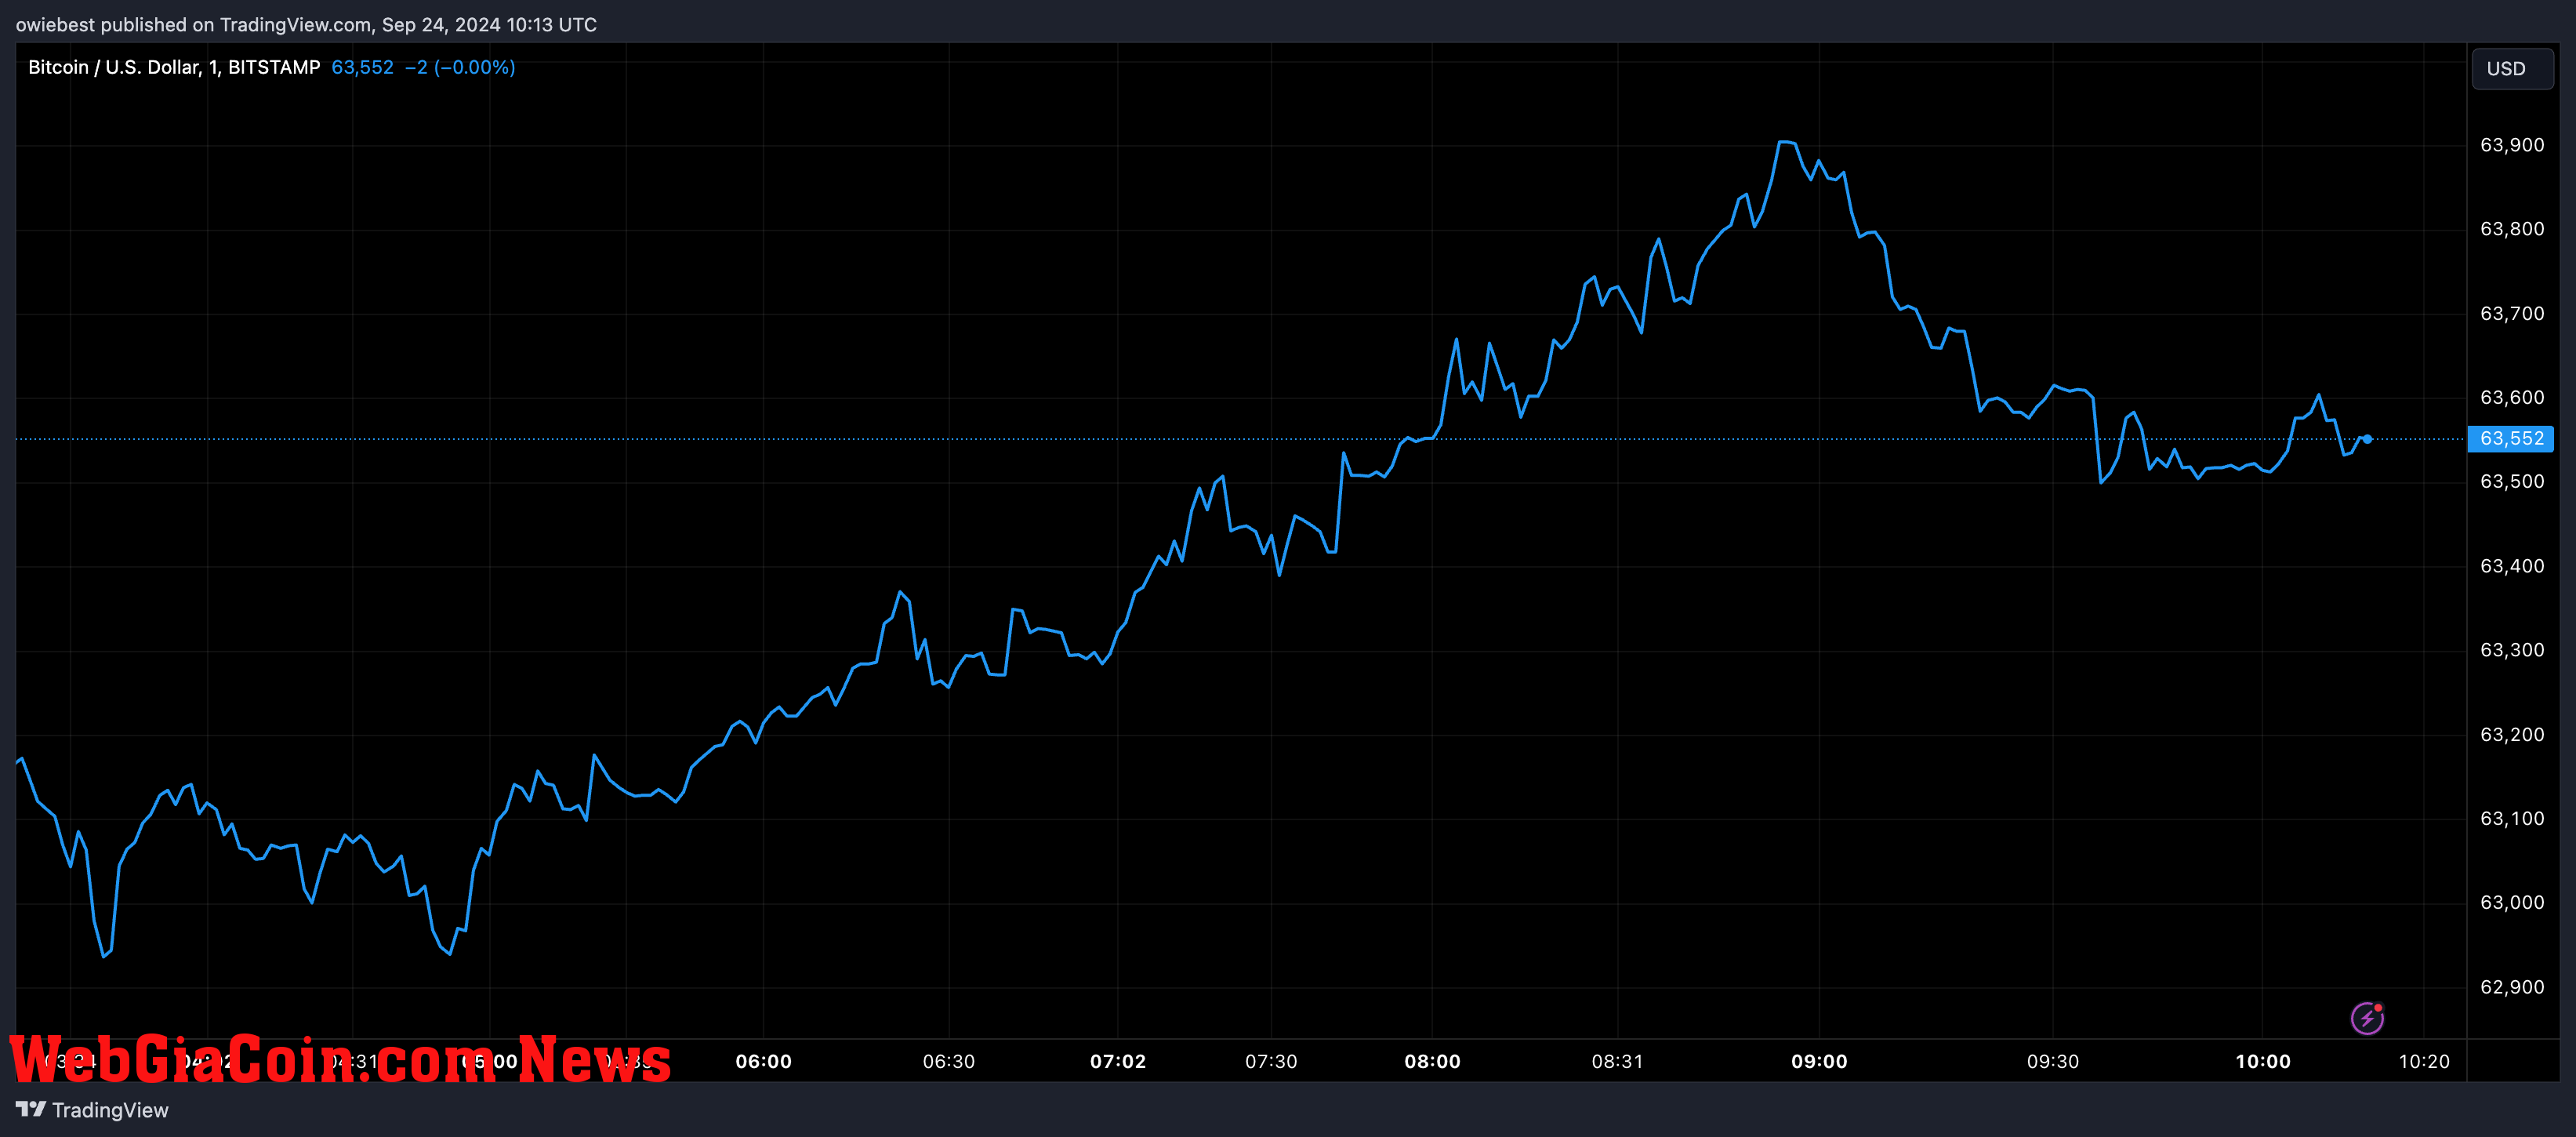Click the purple lightning bolt icon
The width and height of the screenshot is (2576, 1137).
click(x=2367, y=1018)
